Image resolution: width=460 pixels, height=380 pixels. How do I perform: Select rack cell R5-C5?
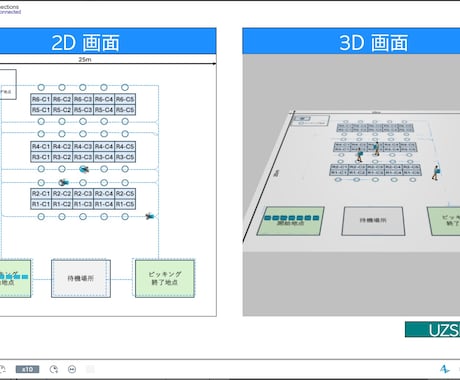pos(125,110)
